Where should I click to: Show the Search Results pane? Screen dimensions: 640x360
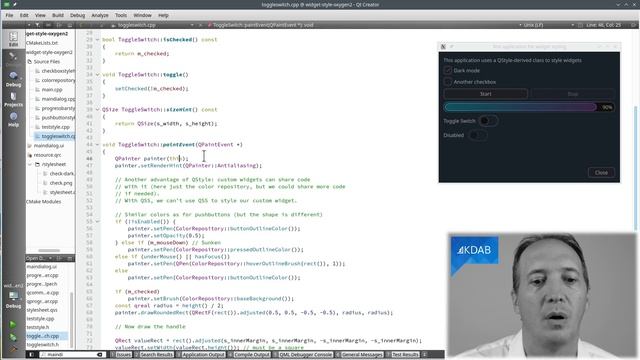(x=154, y=355)
